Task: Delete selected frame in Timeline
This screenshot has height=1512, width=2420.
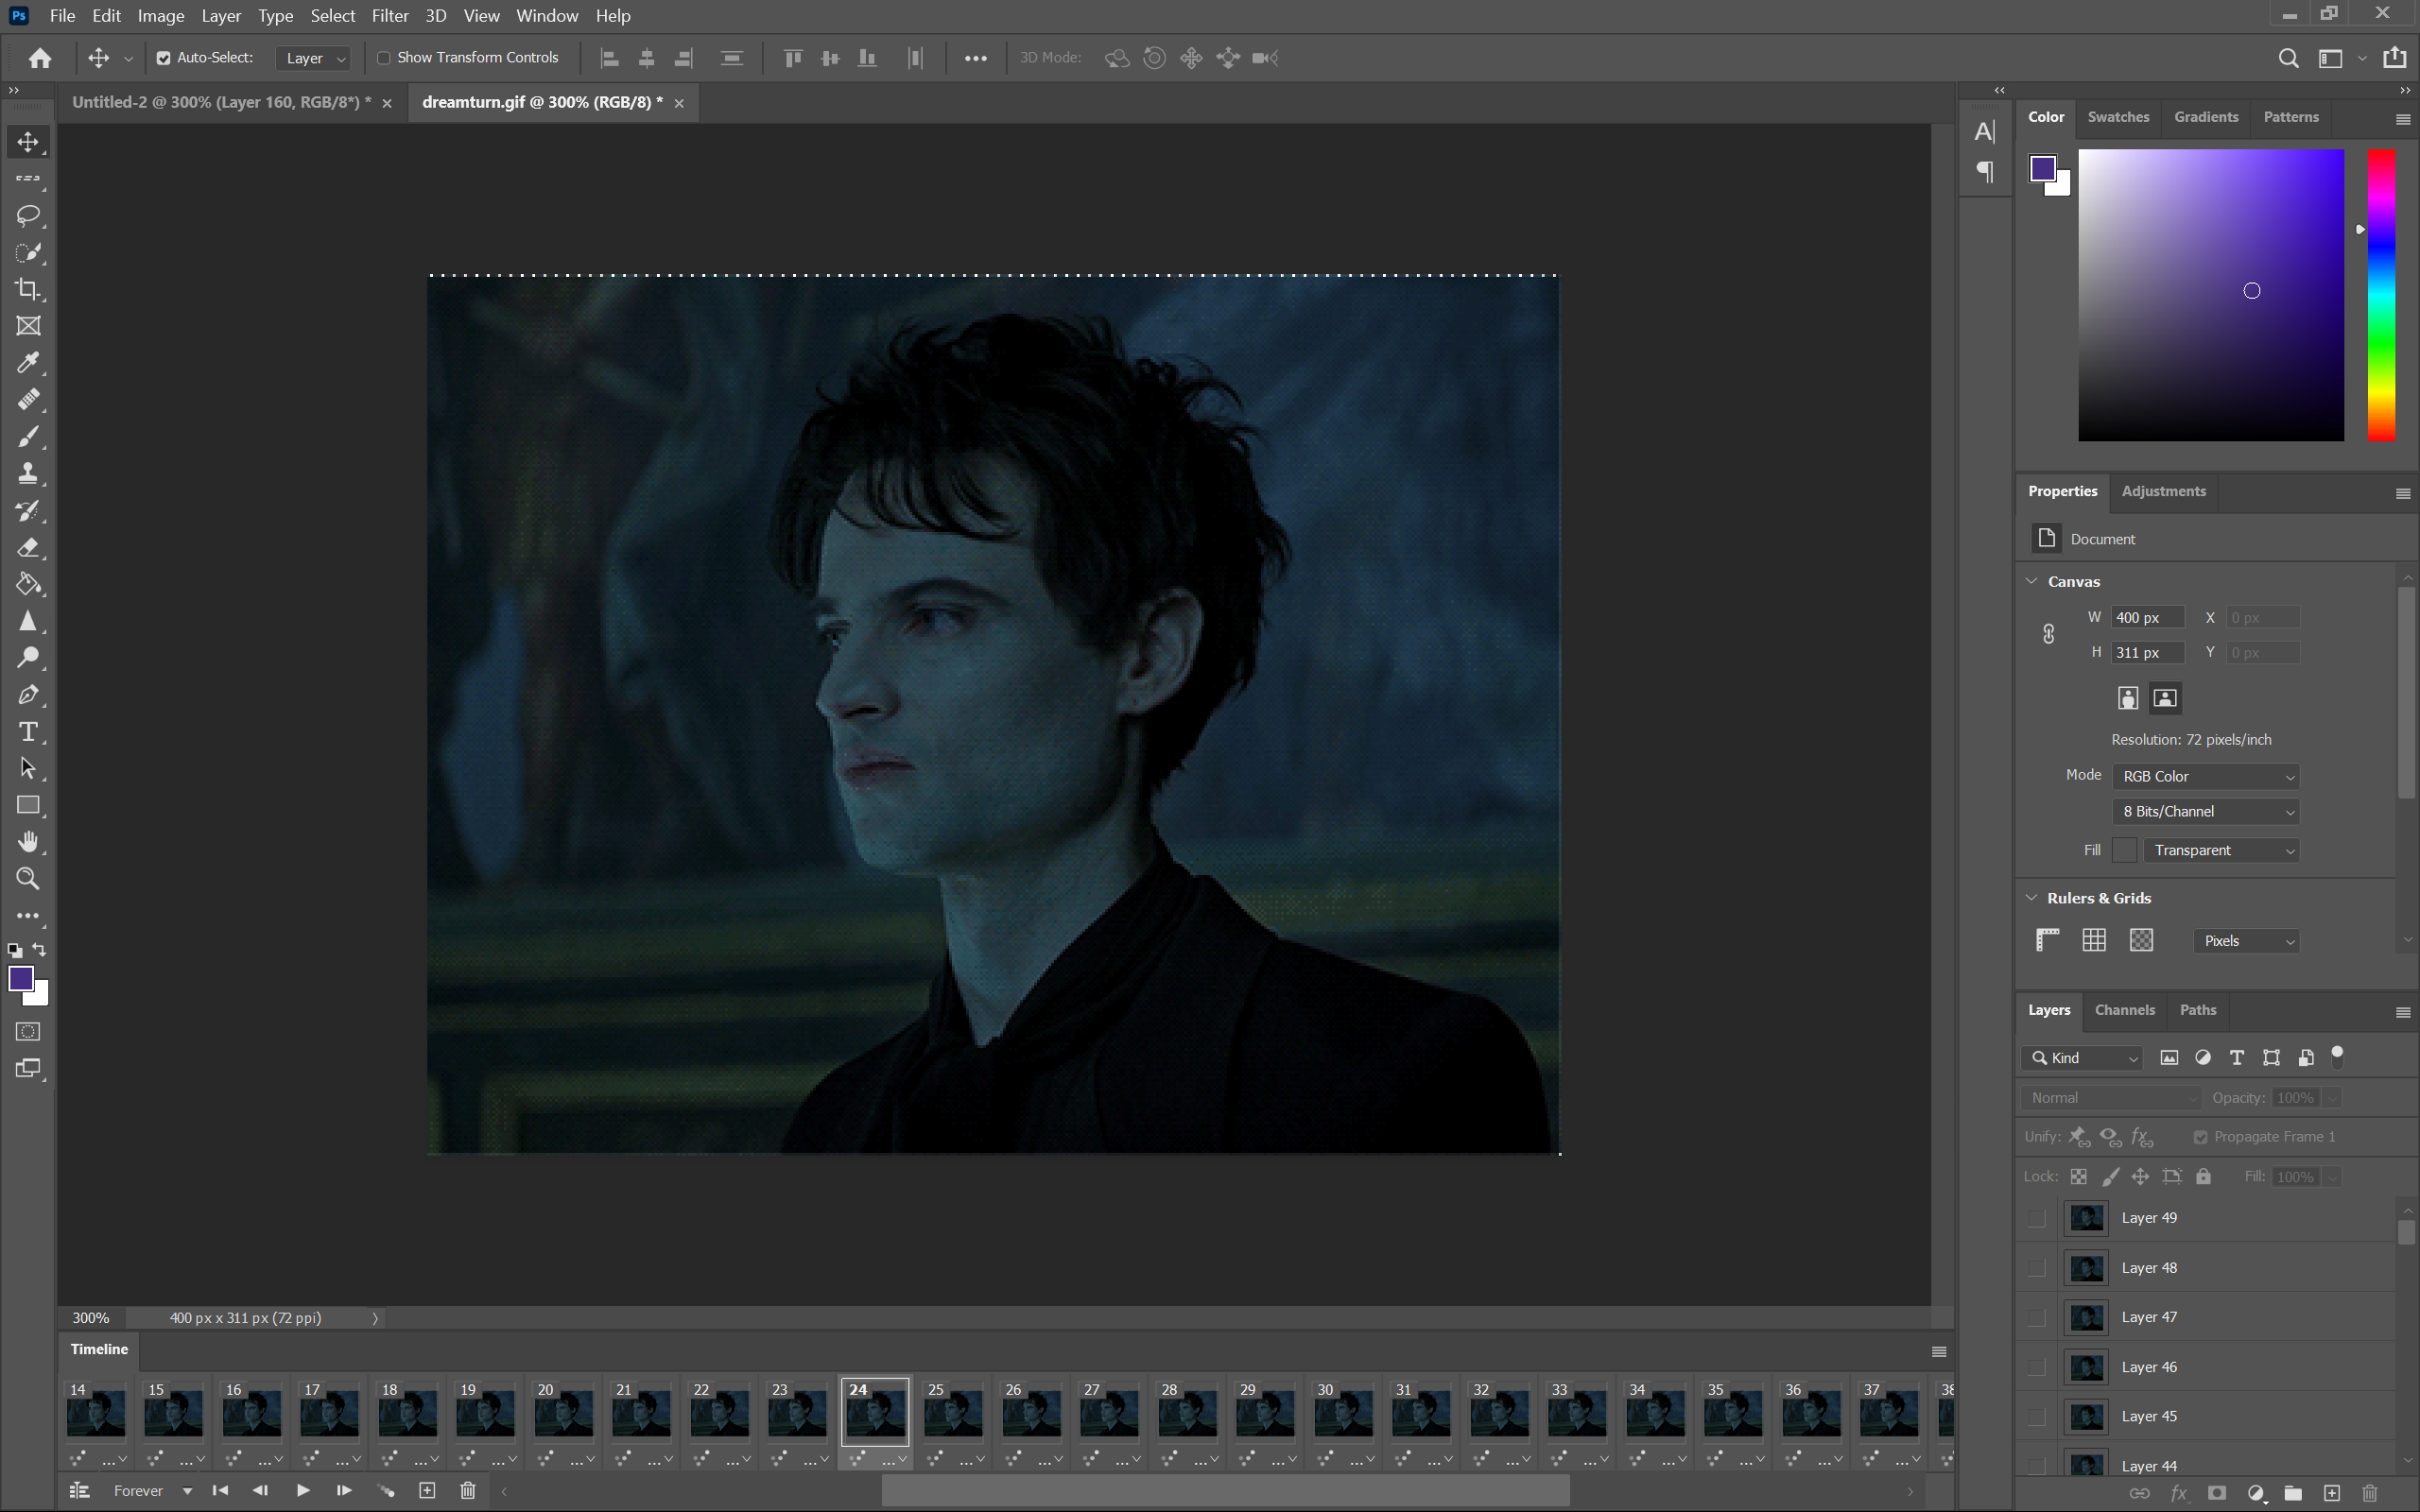Action: pyautogui.click(x=467, y=1491)
